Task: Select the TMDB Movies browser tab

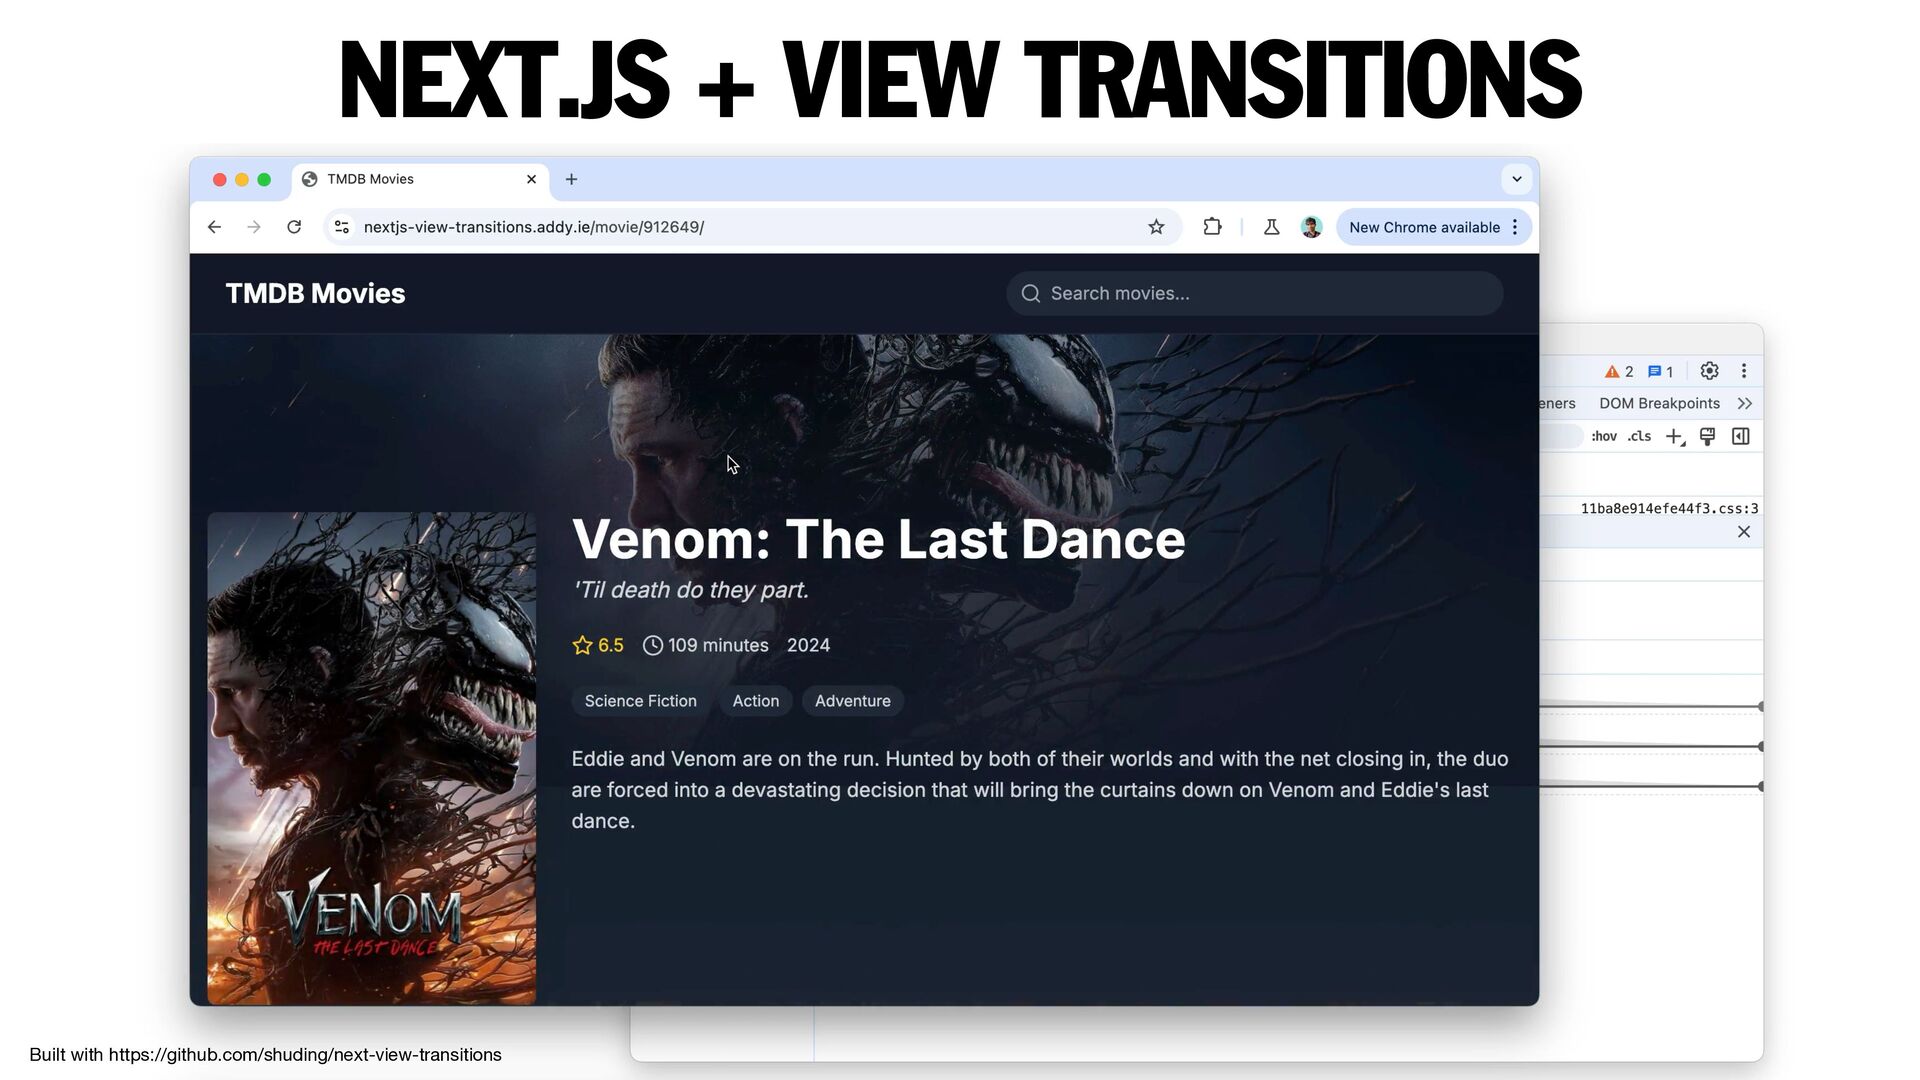Action: coord(420,179)
